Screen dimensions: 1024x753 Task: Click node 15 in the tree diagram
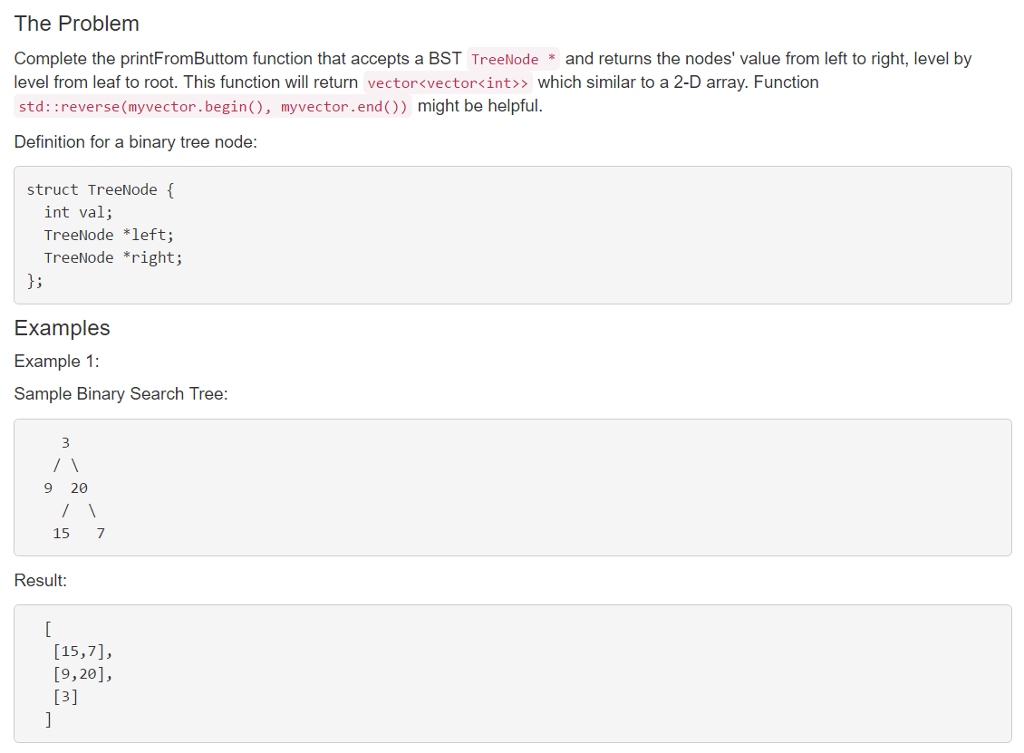point(61,534)
